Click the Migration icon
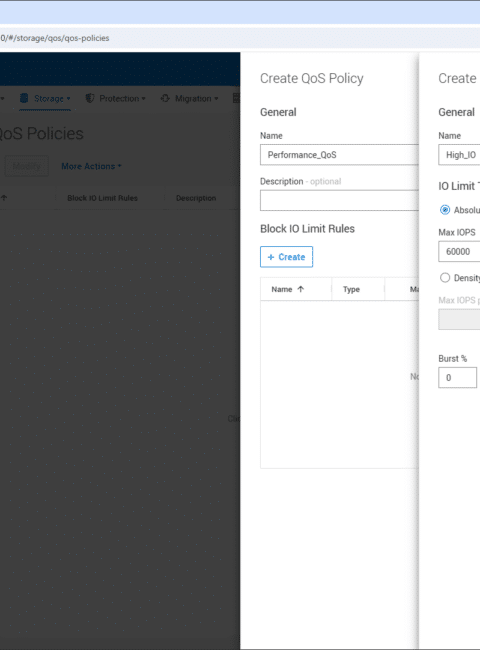This screenshot has height=650, width=480. point(165,98)
